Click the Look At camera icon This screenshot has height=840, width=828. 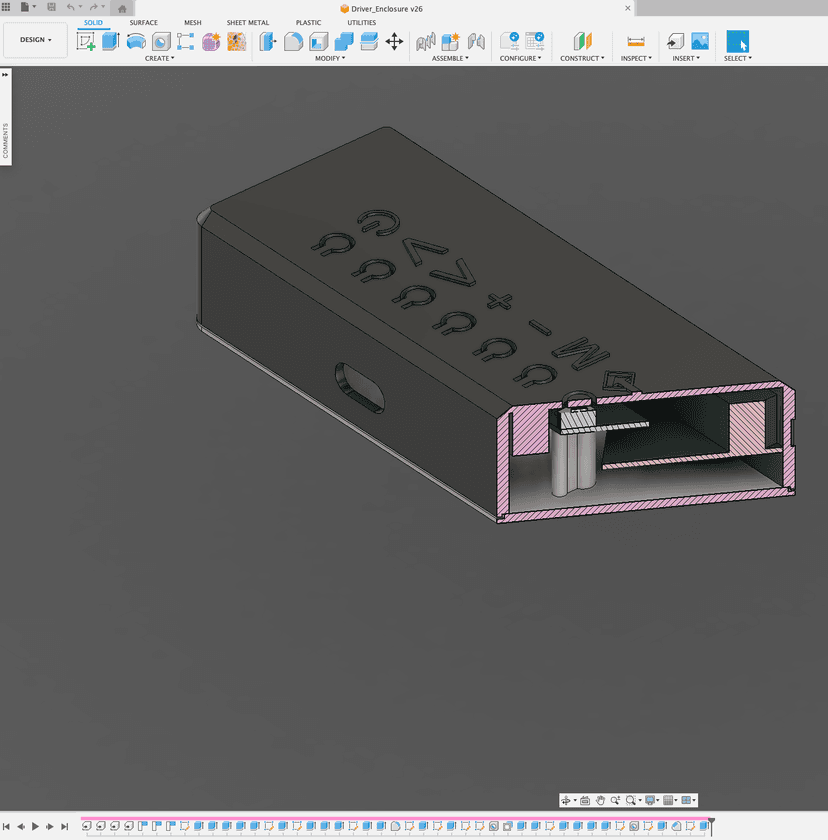coord(585,800)
